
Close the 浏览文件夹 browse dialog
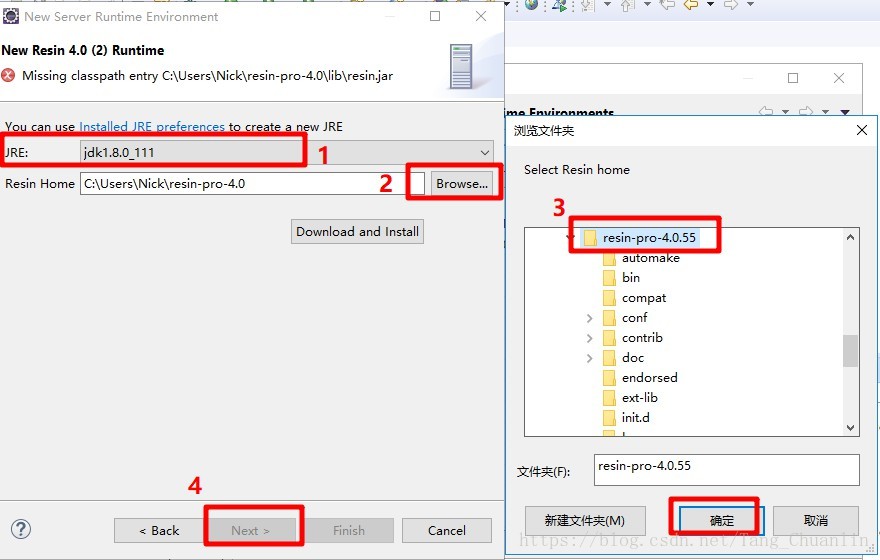point(862,130)
